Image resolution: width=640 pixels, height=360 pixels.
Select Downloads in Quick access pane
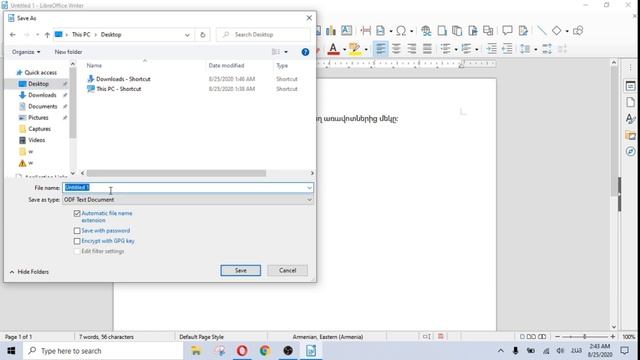coord(42,95)
